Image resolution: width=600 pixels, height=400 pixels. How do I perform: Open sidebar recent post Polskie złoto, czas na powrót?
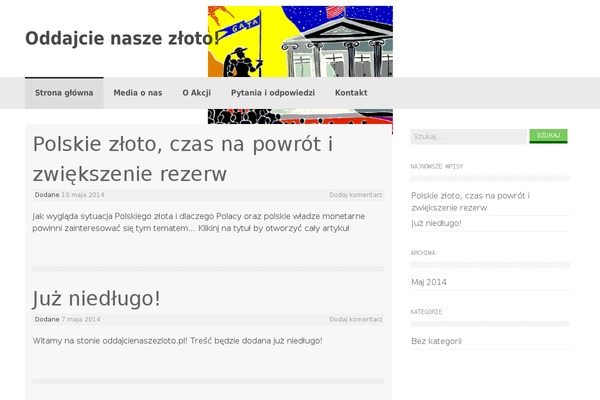pos(470,202)
